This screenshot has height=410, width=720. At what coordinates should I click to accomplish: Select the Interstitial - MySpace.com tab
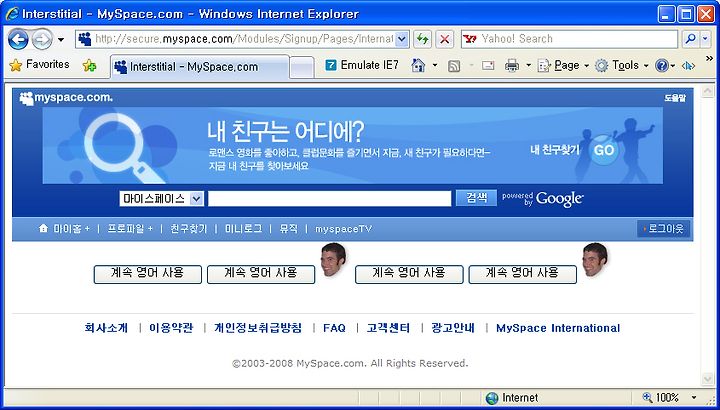(200, 67)
